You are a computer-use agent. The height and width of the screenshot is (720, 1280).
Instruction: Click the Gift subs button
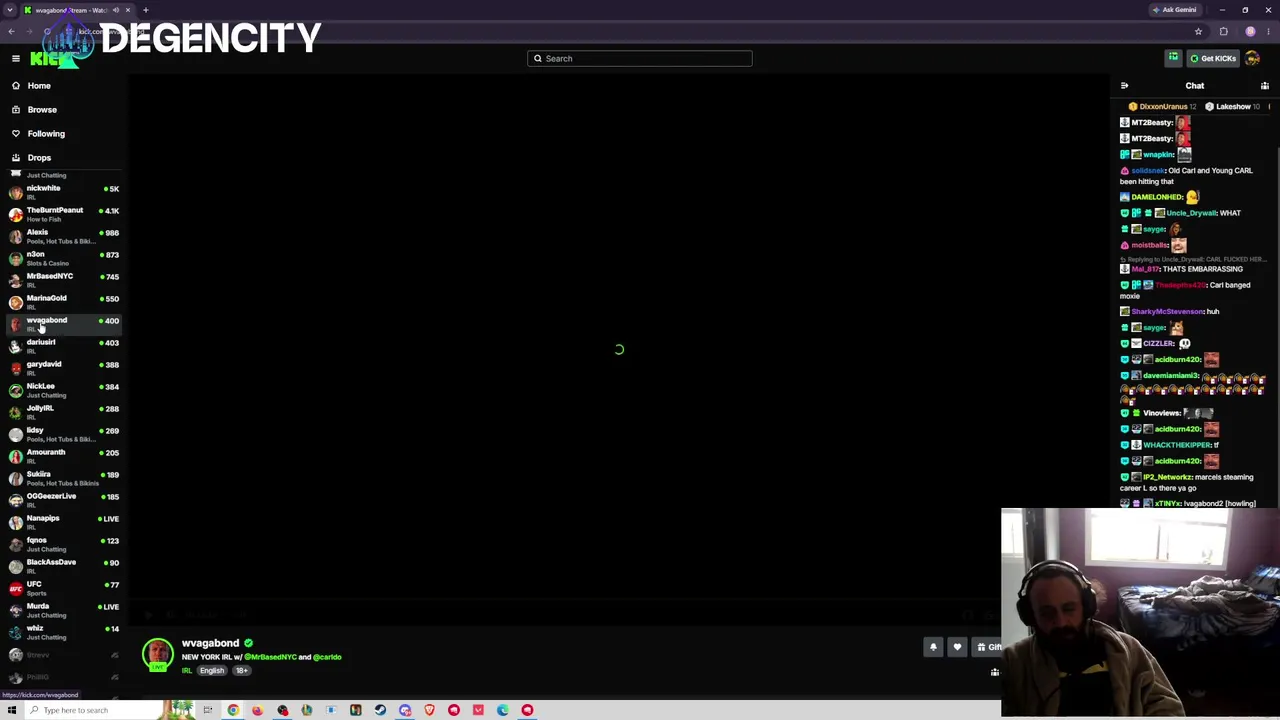click(988, 647)
